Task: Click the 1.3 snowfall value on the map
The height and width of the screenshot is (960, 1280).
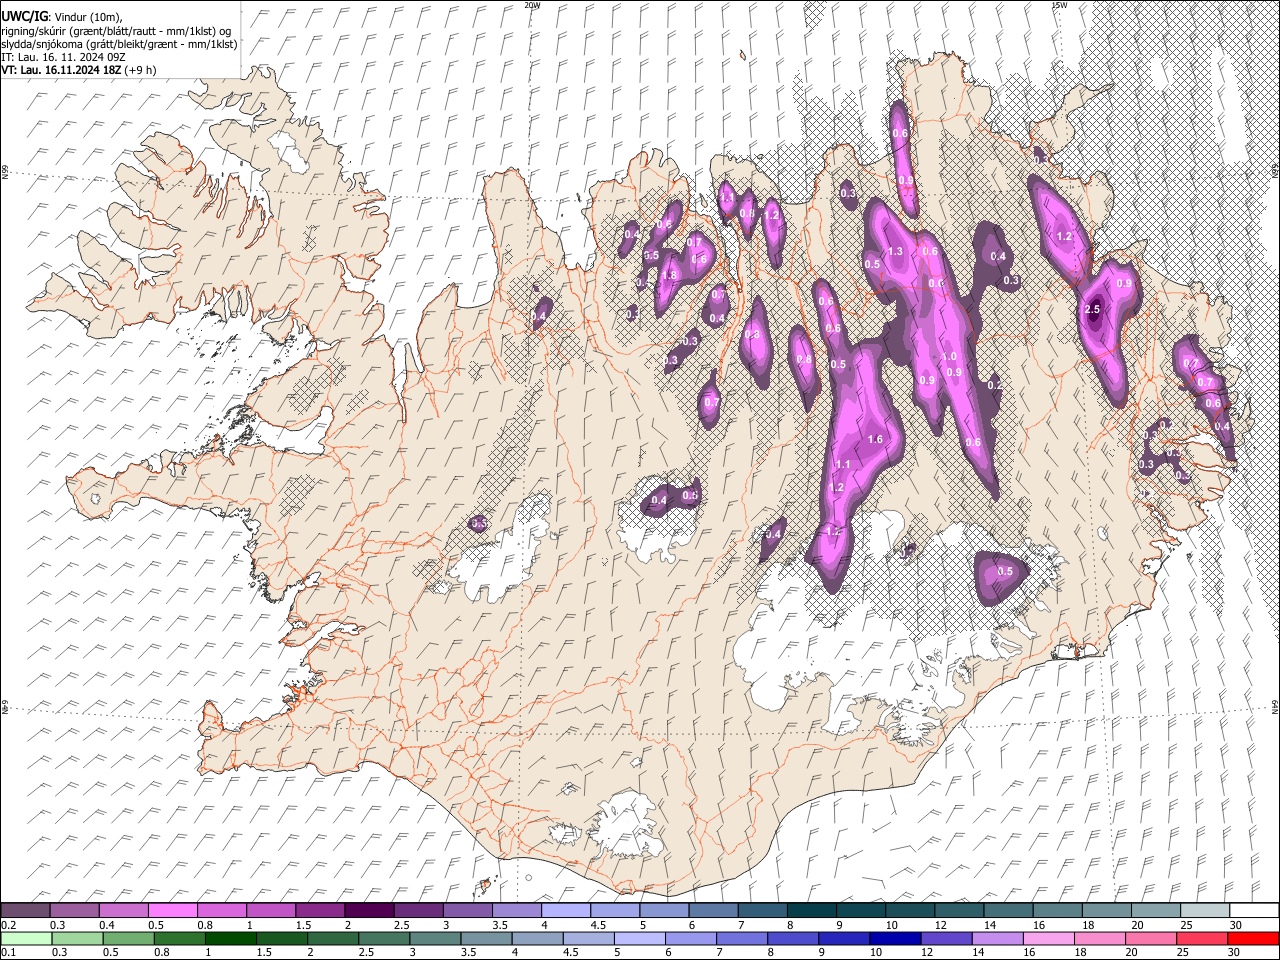Action: (895, 251)
